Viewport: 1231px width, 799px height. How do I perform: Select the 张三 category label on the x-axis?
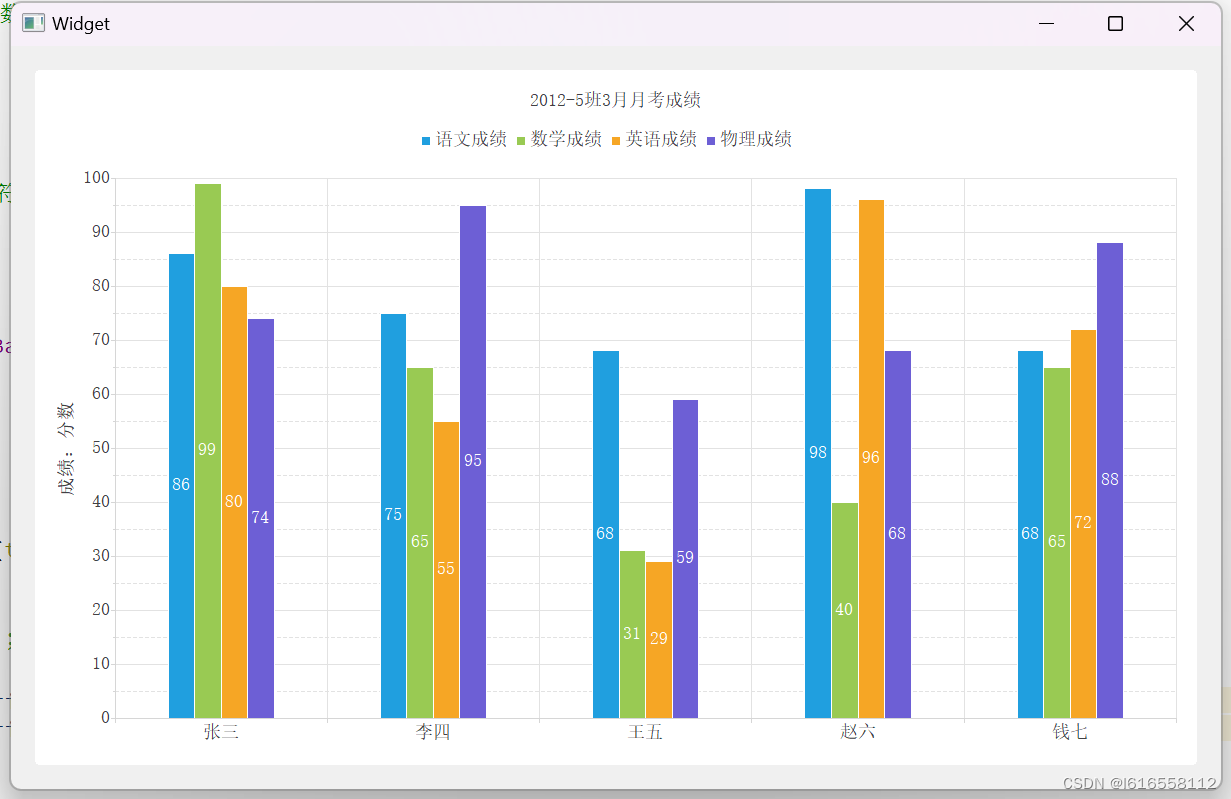point(220,732)
